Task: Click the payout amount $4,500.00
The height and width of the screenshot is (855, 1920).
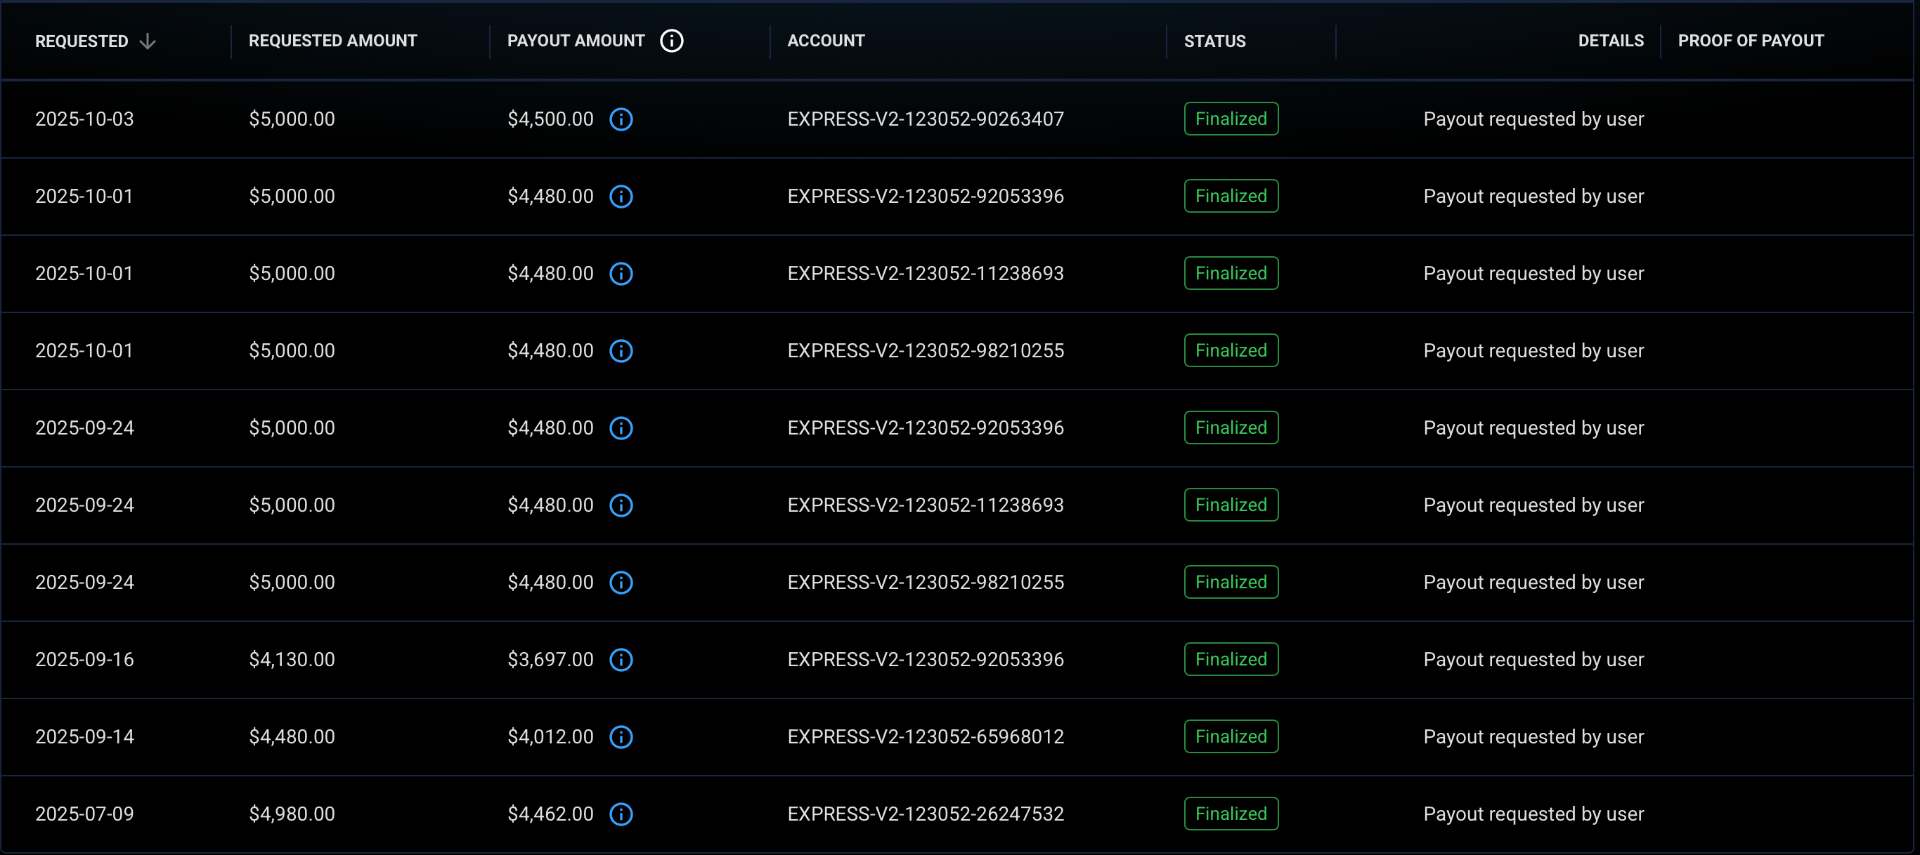Action: pos(551,119)
